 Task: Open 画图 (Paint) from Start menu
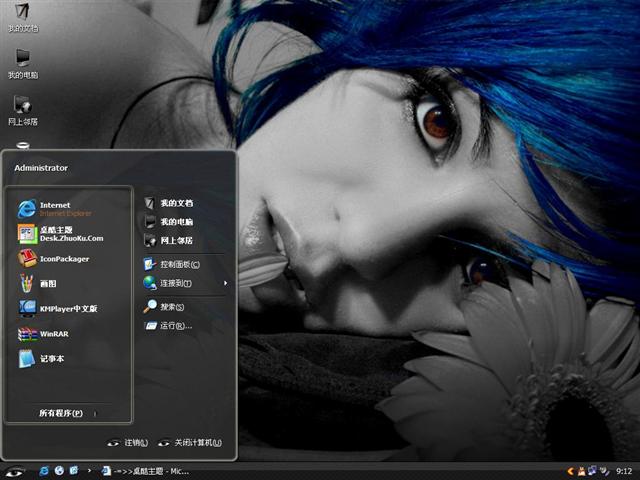click(x=47, y=284)
